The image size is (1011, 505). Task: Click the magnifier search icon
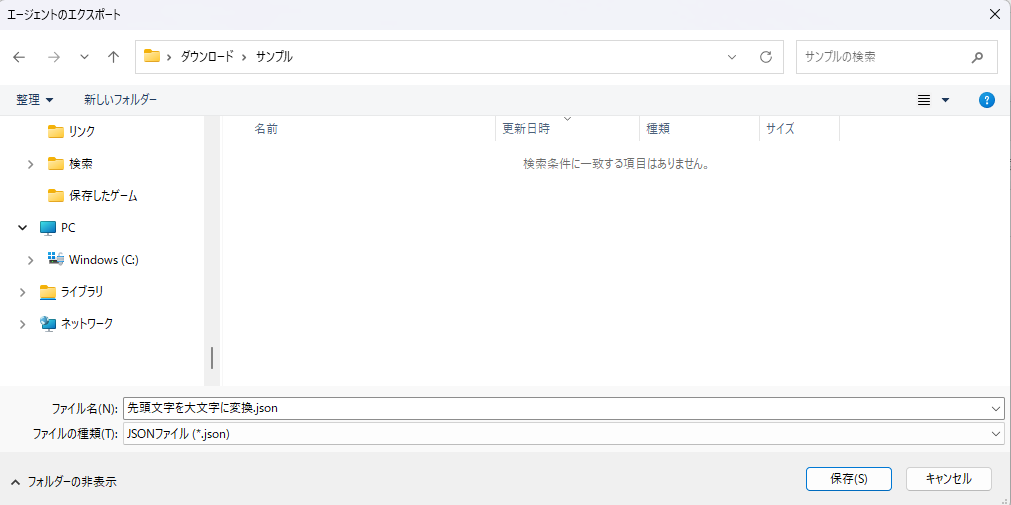pyautogui.click(x=977, y=57)
